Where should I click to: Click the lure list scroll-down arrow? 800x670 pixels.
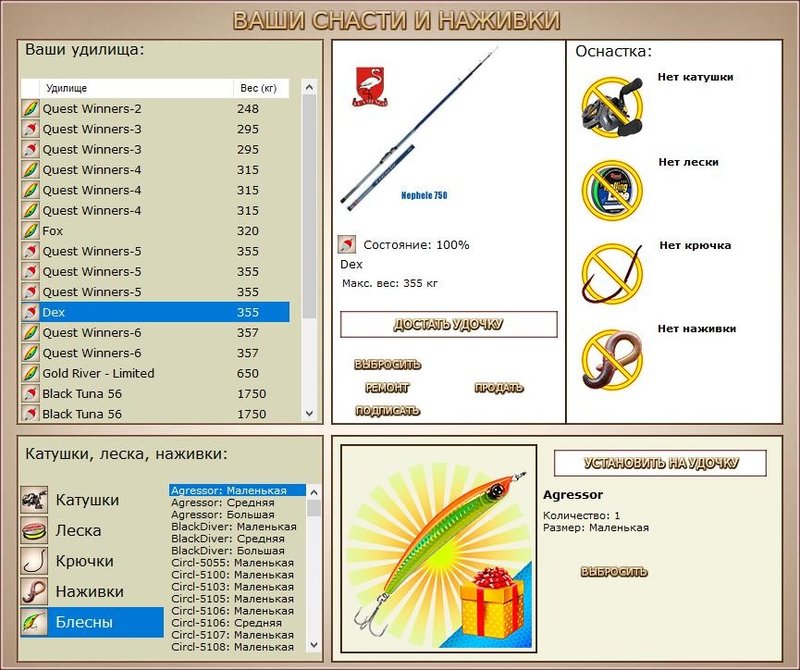[314, 645]
